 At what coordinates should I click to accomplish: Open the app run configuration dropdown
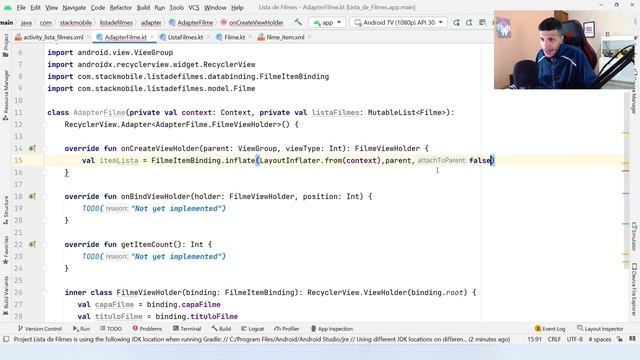(327, 22)
